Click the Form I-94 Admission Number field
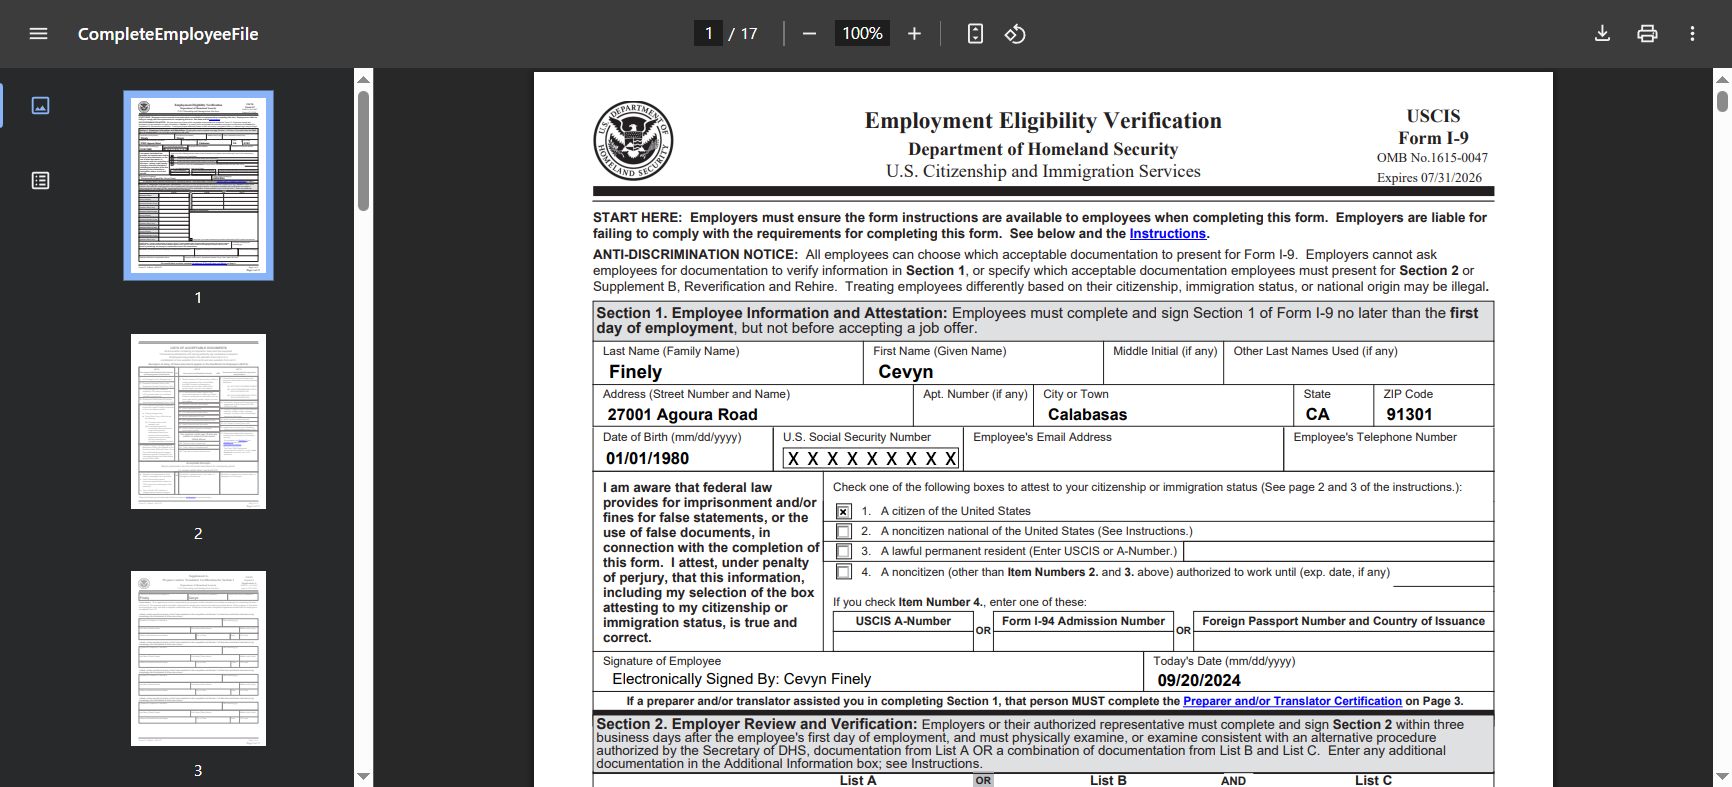The image size is (1732, 787). tap(1083, 641)
